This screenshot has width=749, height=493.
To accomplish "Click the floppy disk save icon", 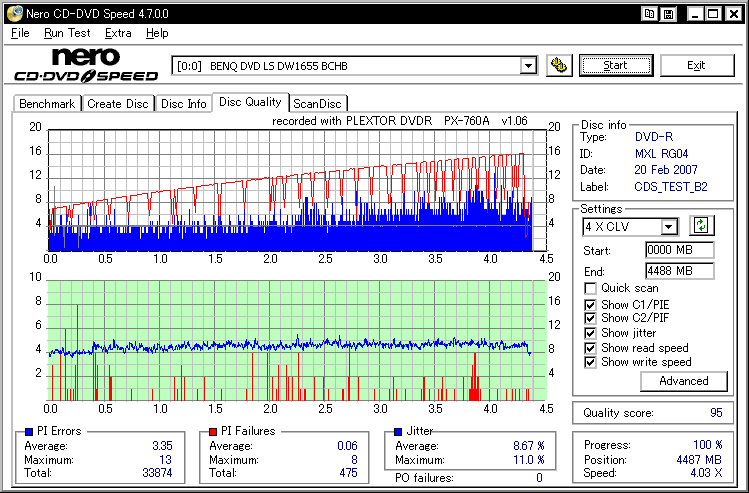I will click(669, 13).
